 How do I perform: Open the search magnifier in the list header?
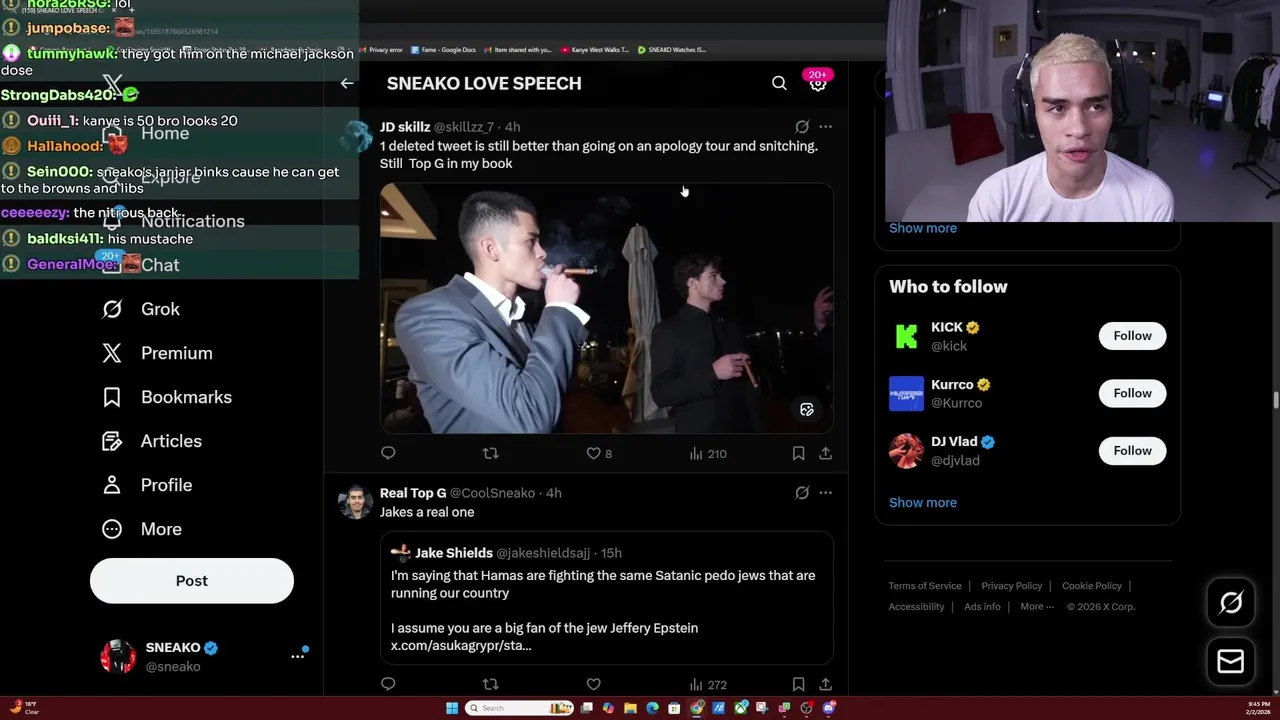coord(779,83)
